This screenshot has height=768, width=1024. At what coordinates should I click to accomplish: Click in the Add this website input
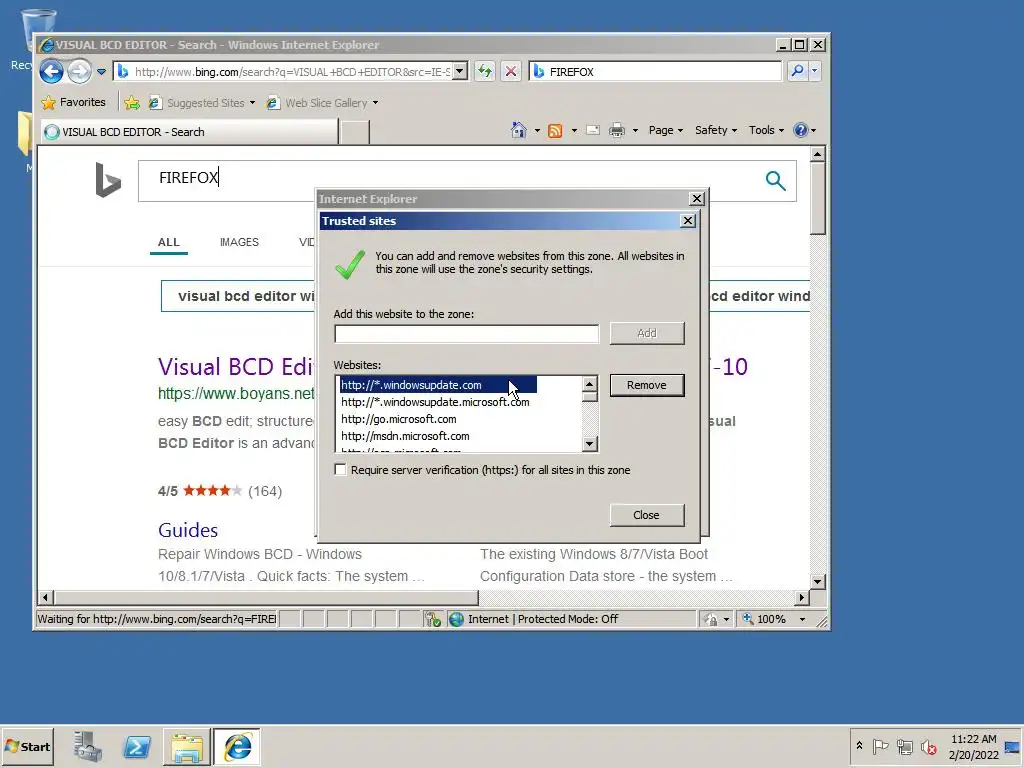tap(466, 334)
